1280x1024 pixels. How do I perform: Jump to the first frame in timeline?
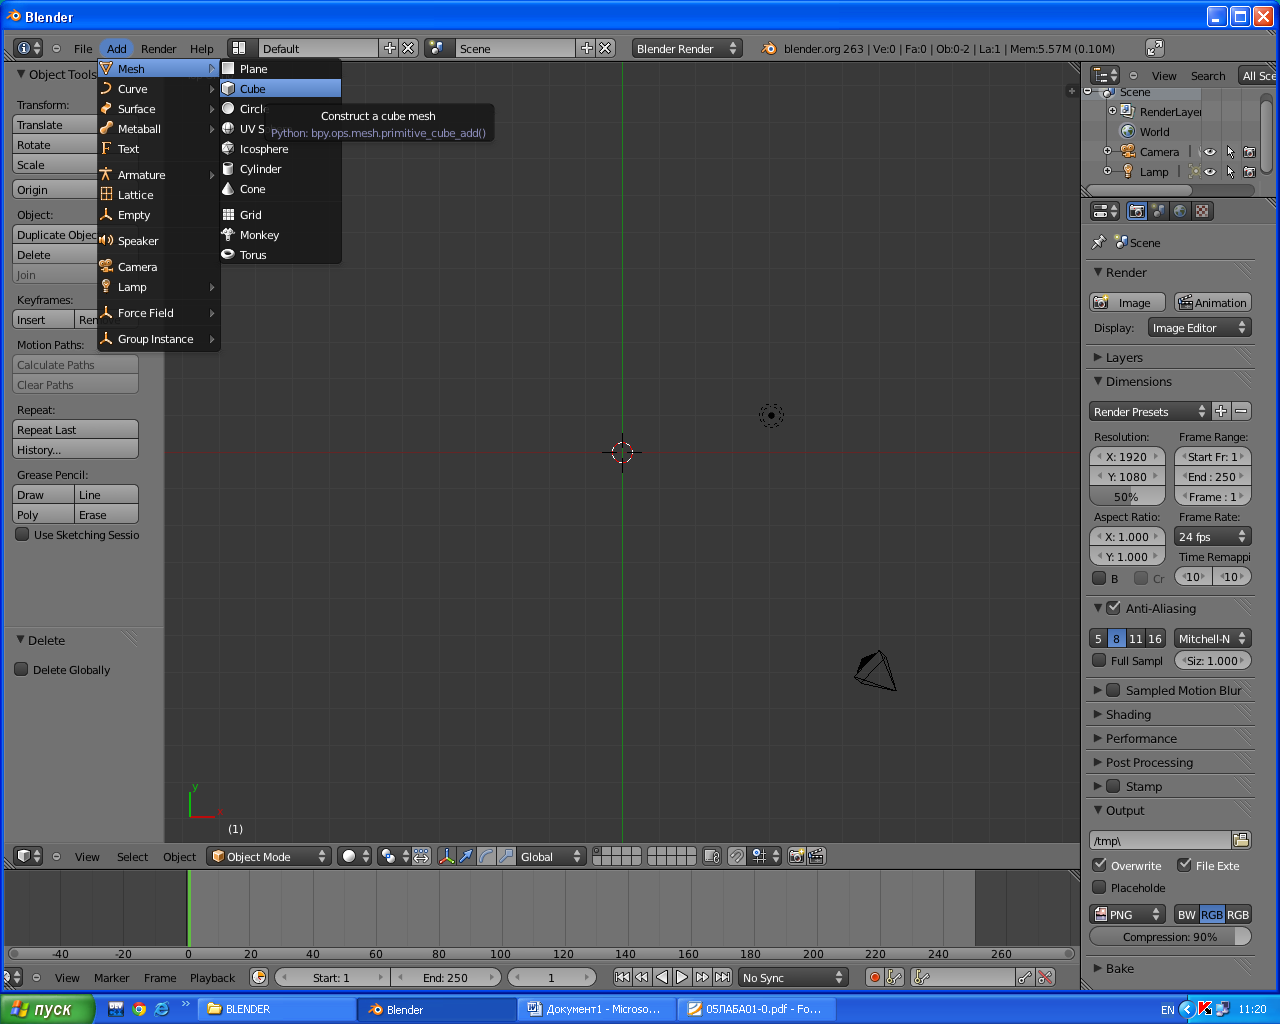622,977
